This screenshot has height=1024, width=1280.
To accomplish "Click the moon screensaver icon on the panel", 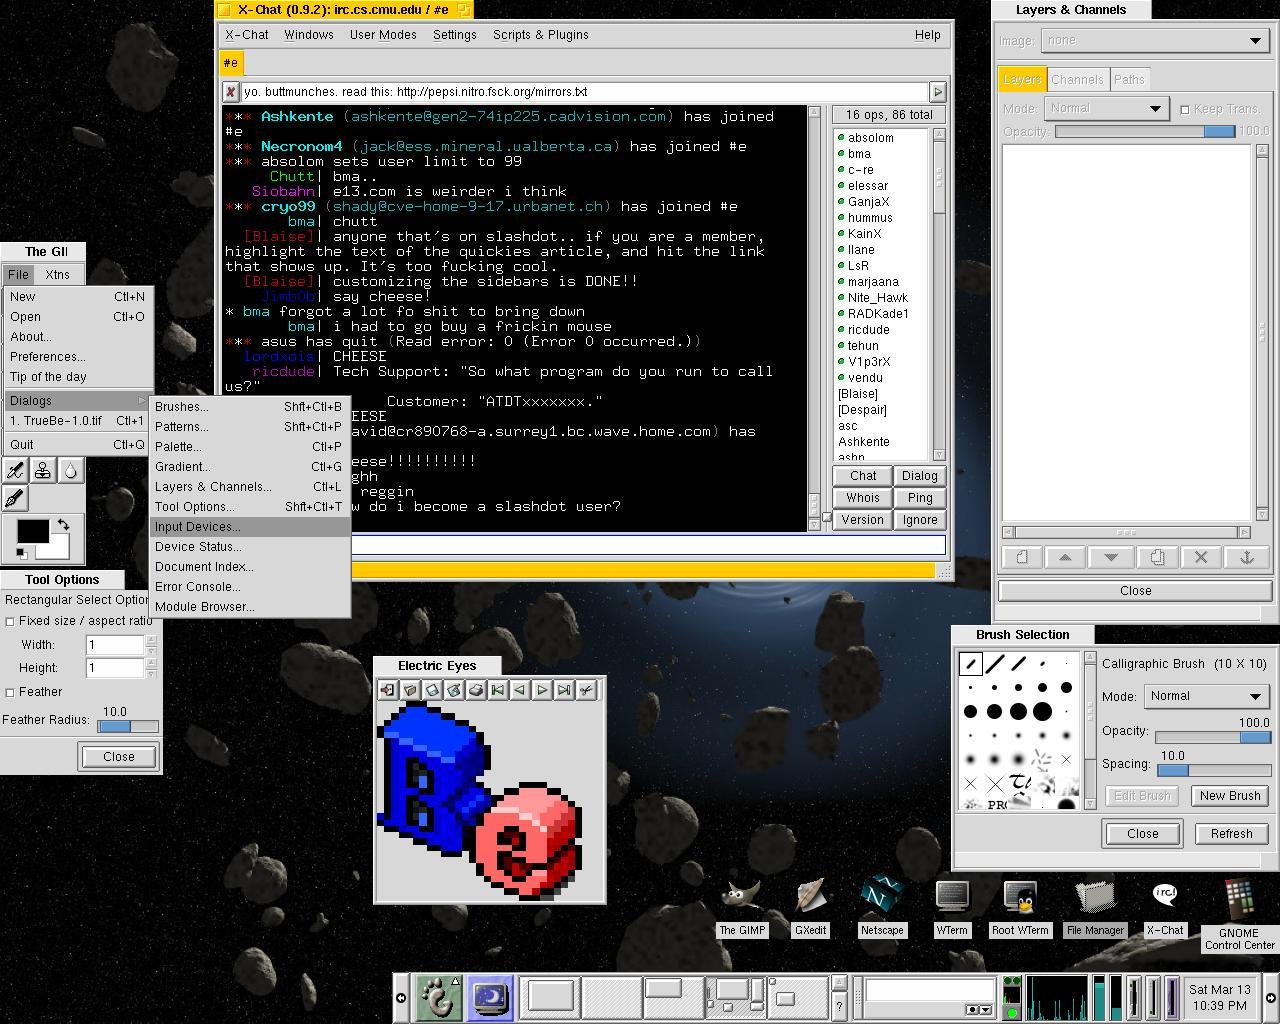I will [490, 997].
